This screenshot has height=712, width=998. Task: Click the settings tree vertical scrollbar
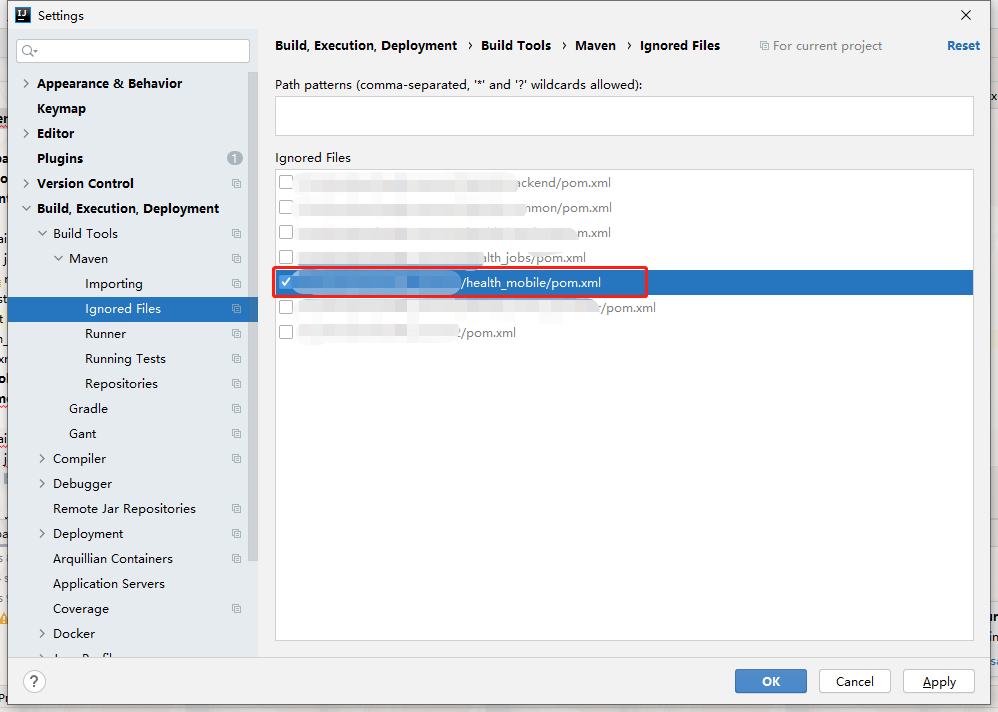[x=253, y=316]
